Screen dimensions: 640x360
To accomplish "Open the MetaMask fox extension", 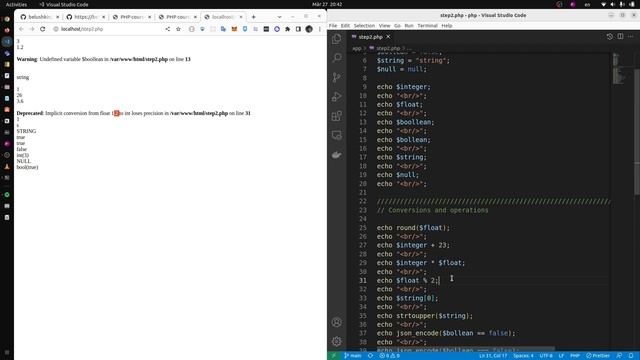I will point(234,29).
